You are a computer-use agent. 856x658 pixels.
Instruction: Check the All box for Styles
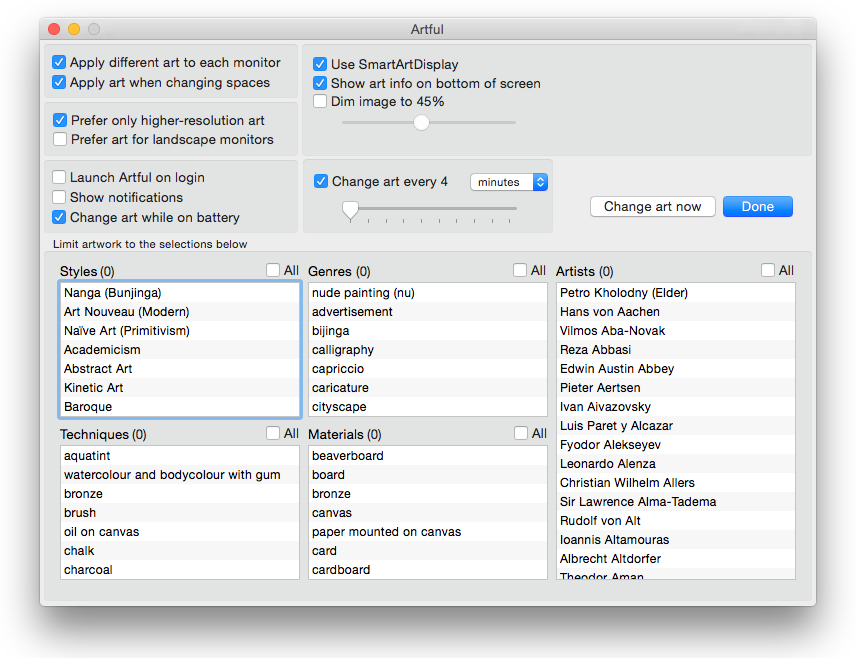point(273,270)
